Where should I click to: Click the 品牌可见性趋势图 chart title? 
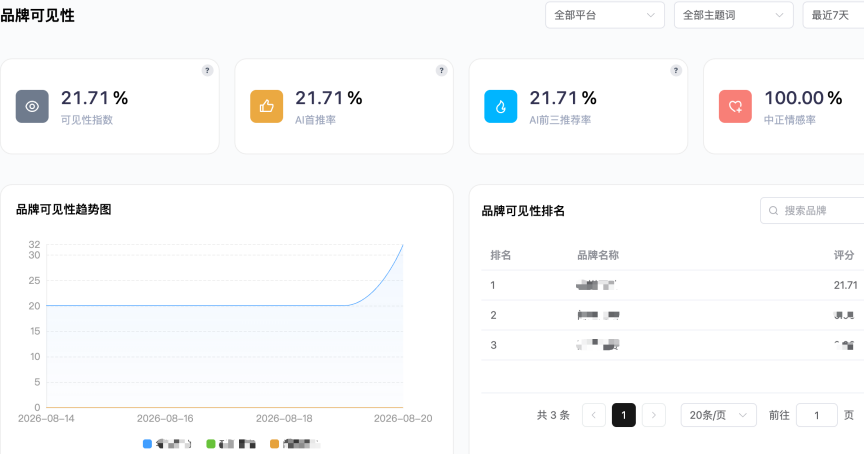pyautogui.click(x=64, y=209)
